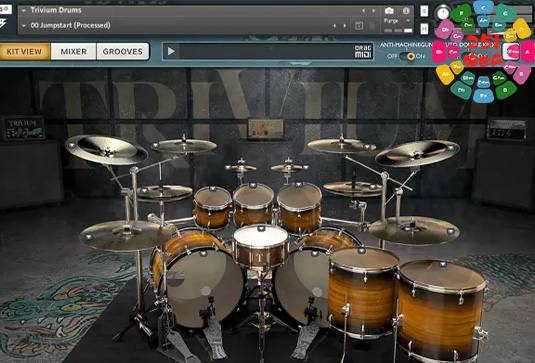Load next snapshot via Jumpstart row right arrow
The height and width of the screenshot is (363, 535).
click(345, 26)
